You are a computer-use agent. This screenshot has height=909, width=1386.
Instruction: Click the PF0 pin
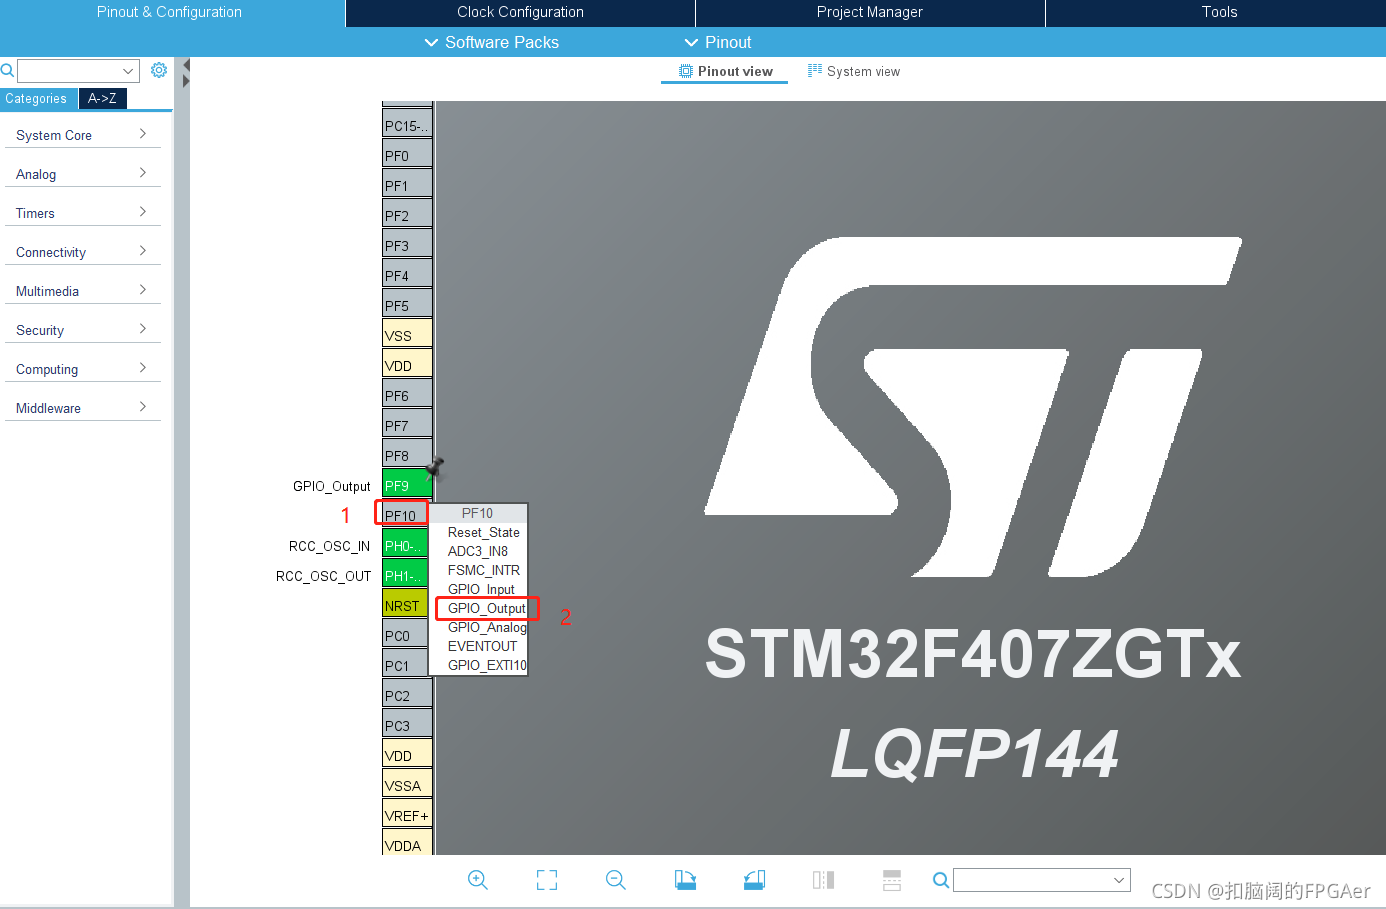pyautogui.click(x=407, y=154)
